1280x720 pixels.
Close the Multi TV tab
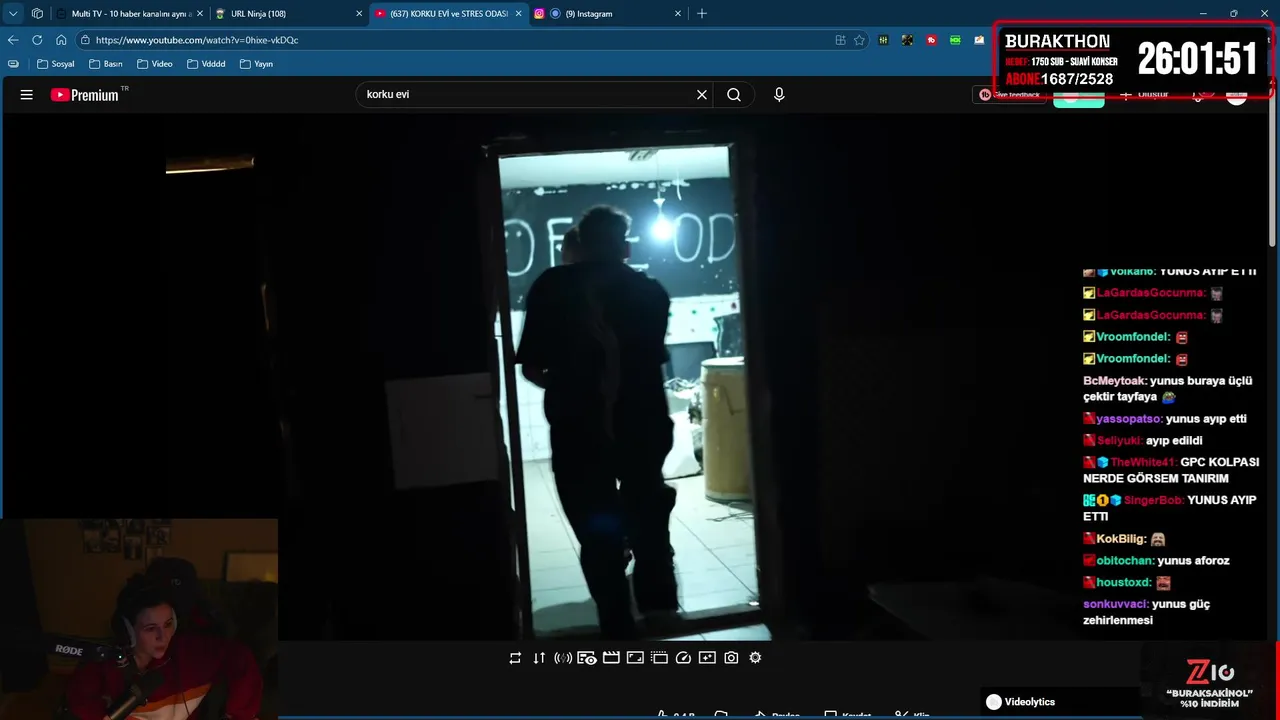click(x=200, y=14)
